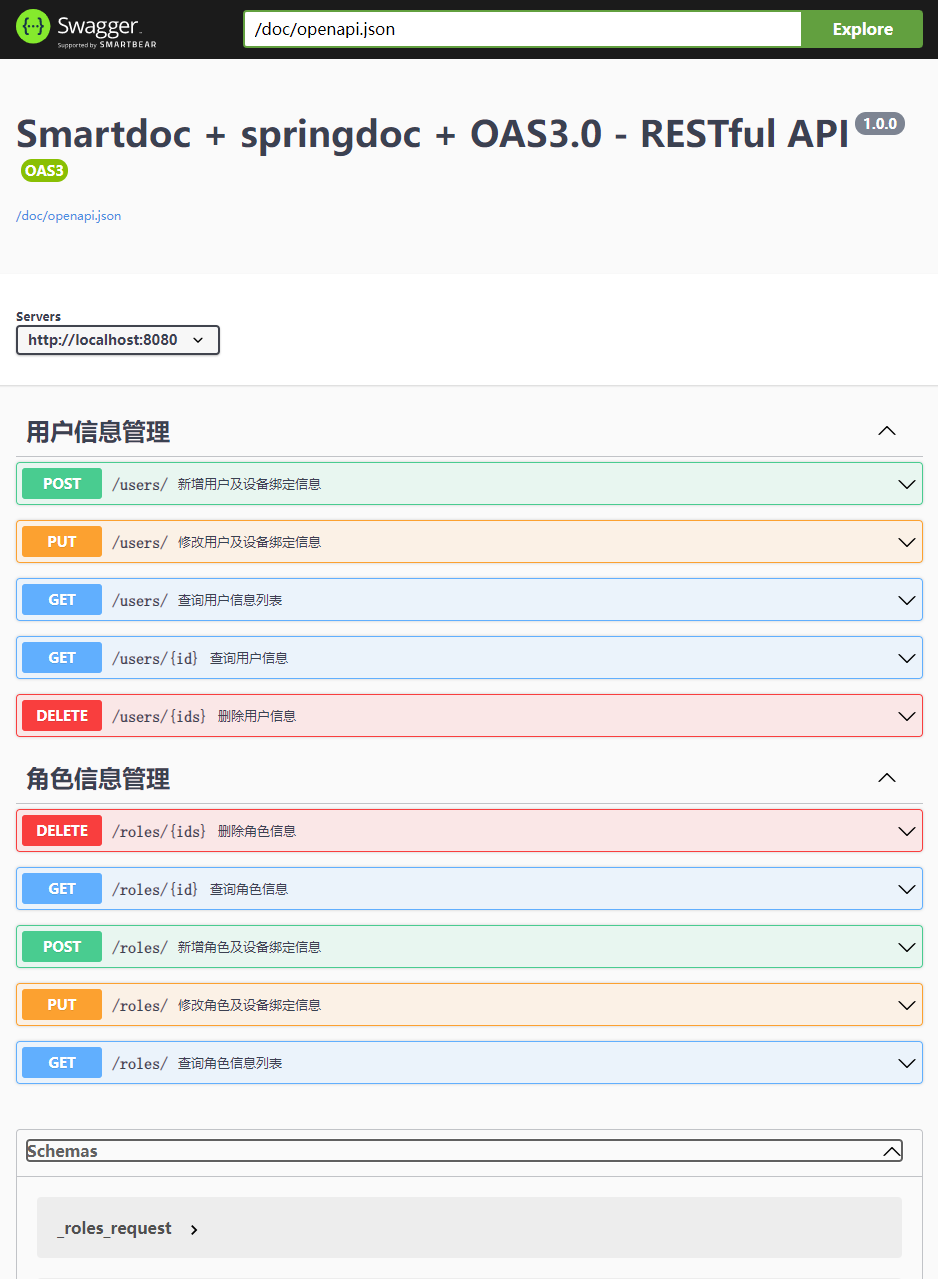Expand arrow on 删除用户信息 row
938x1279 pixels.
point(907,716)
